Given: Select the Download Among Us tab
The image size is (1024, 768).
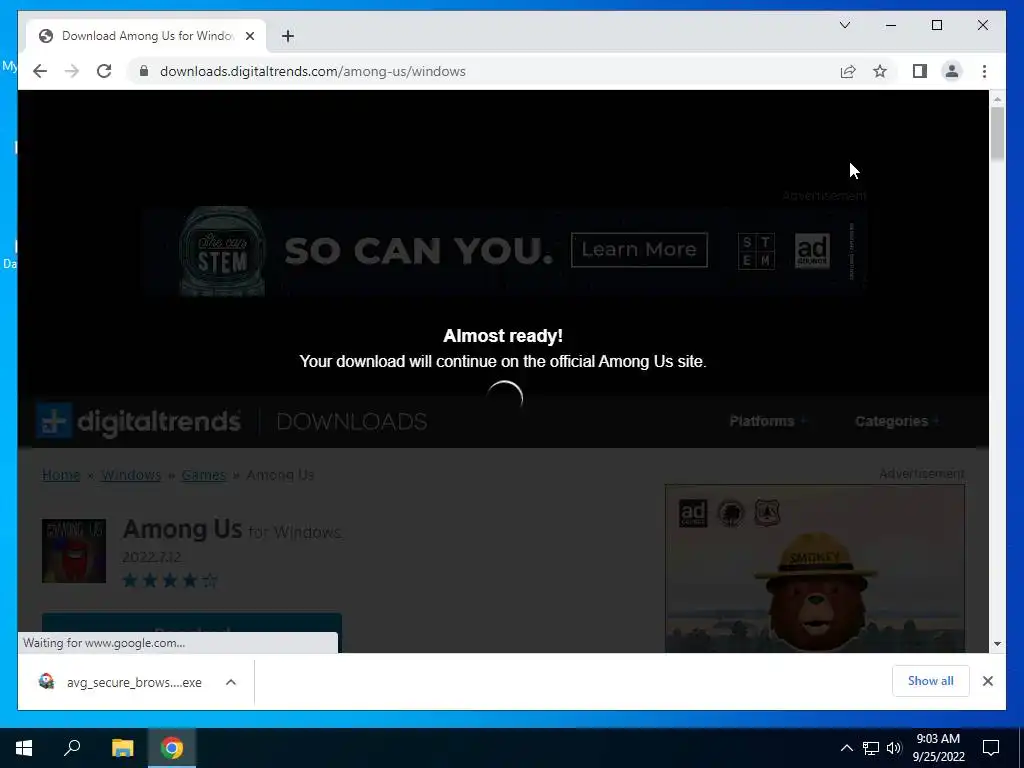Looking at the screenshot, I should click(146, 36).
